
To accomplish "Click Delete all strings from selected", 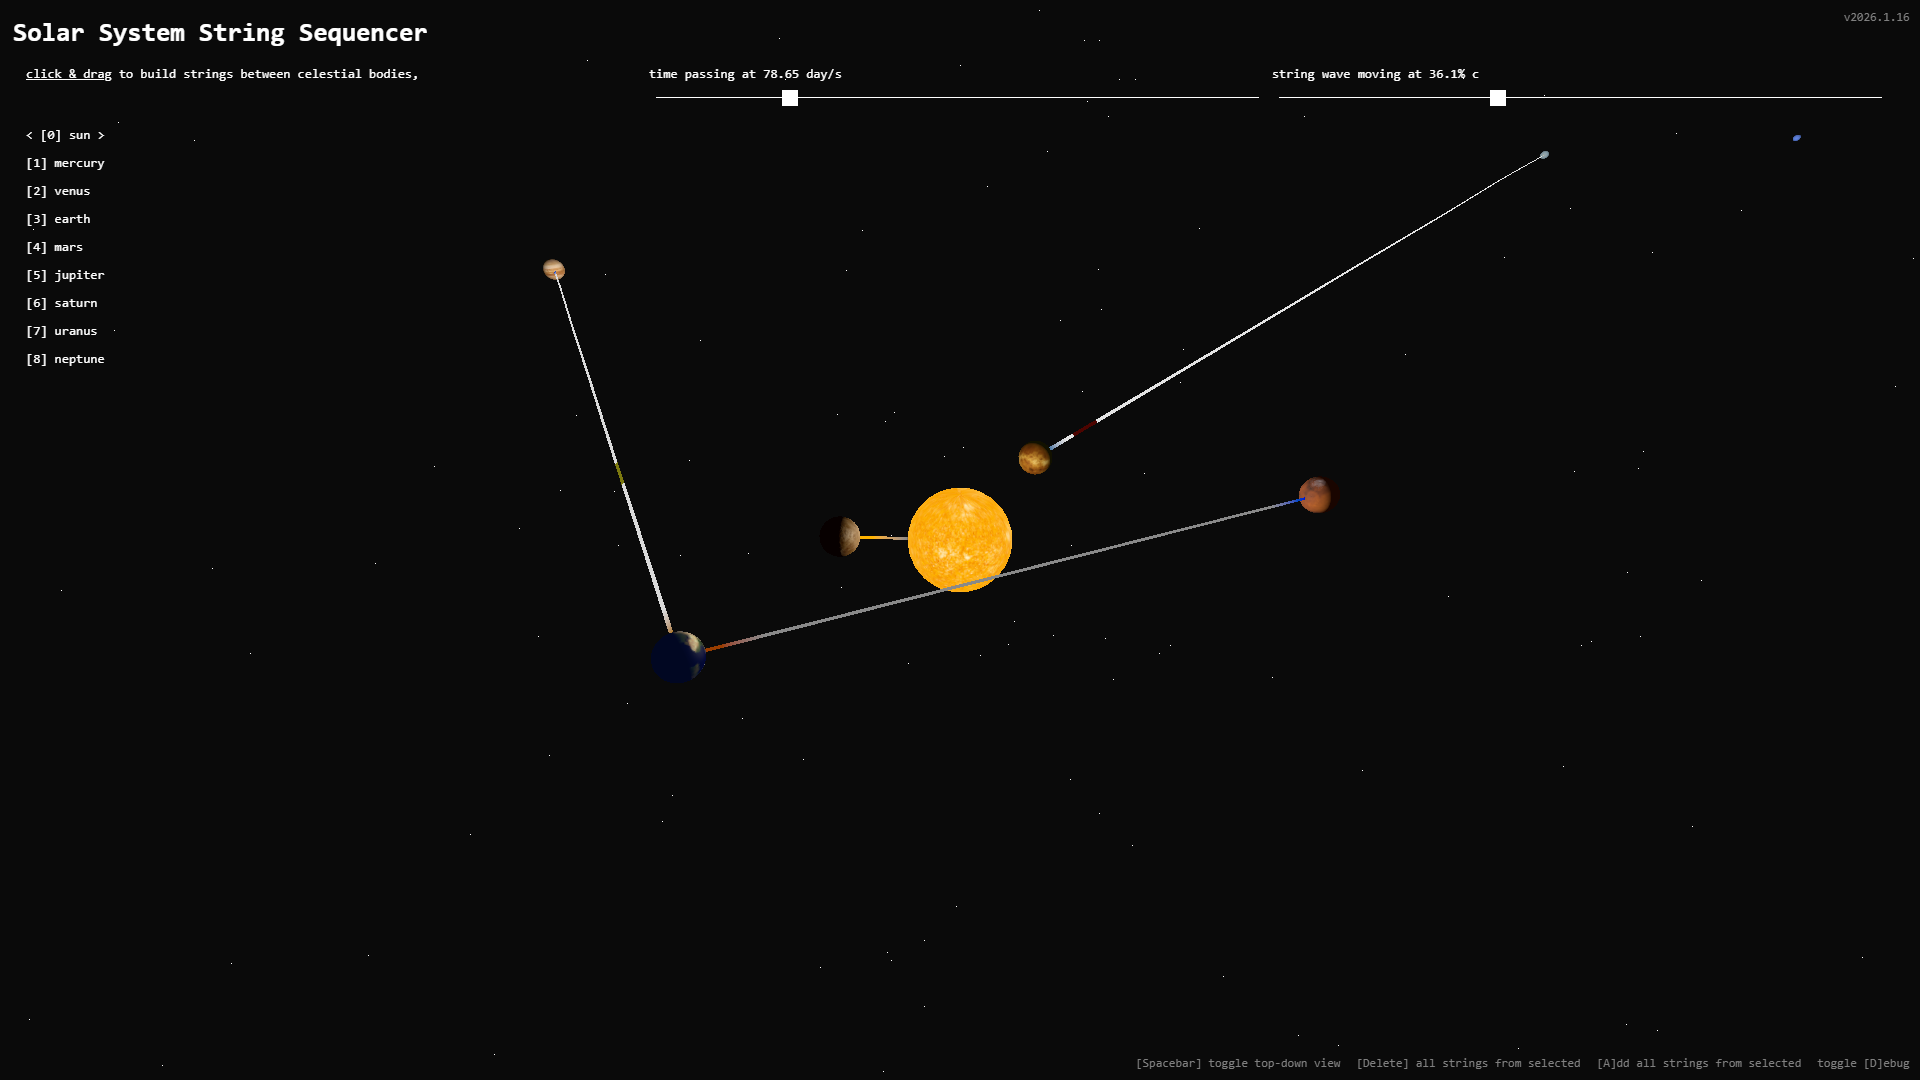I will [x=1468, y=1063].
